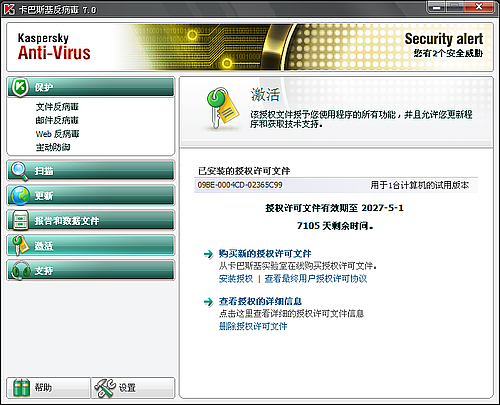Click 查看授权的详细信息 link
The image size is (500, 405).
260,301
